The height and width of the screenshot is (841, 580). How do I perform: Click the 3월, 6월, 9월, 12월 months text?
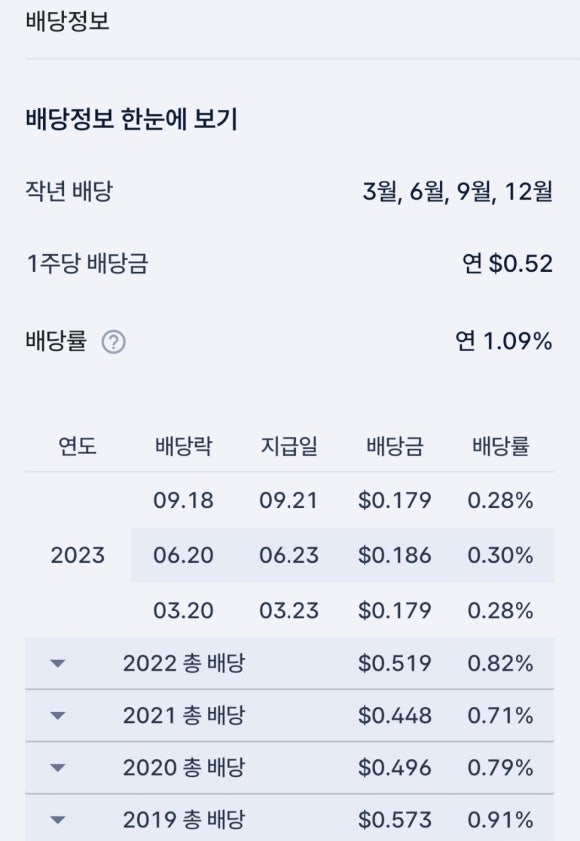[x=458, y=191]
